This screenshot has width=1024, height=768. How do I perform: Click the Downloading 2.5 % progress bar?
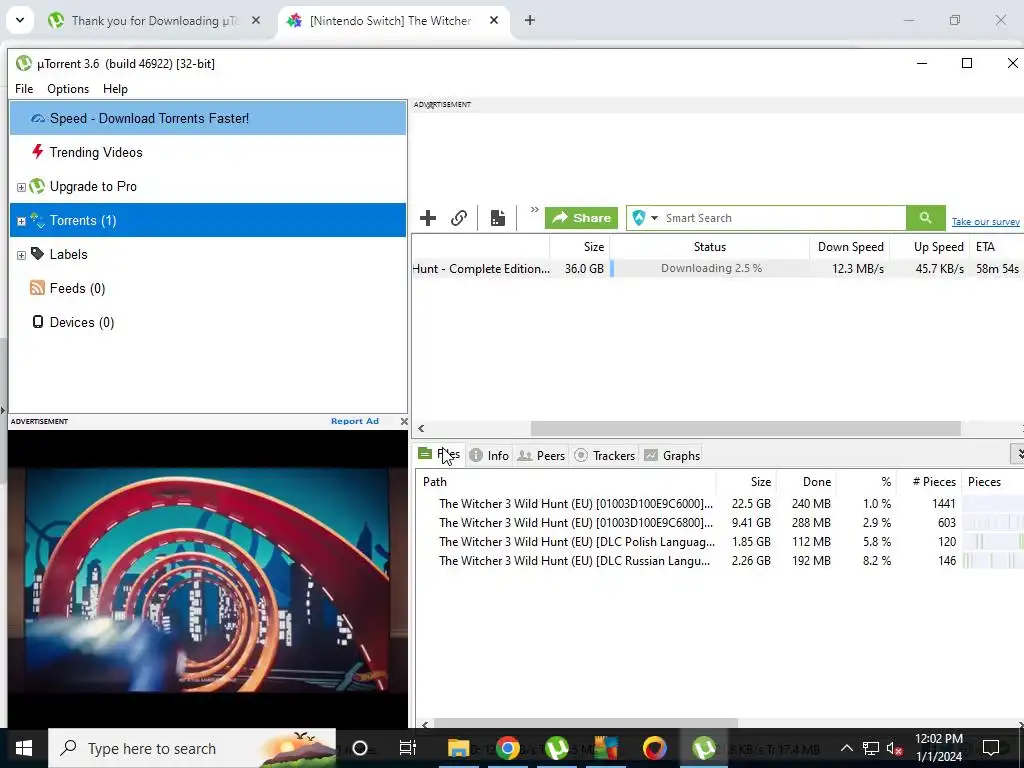[x=710, y=268]
